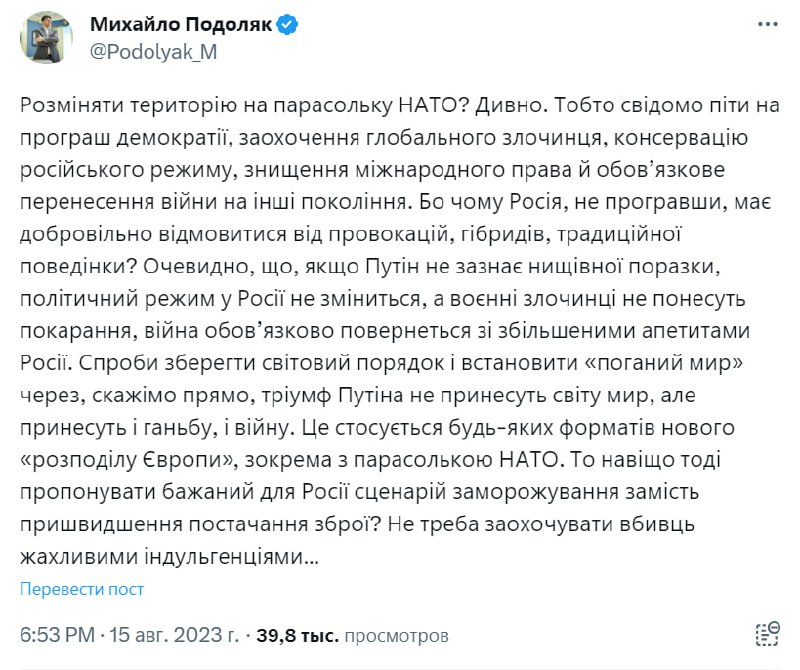This screenshot has height=670, width=800.
Task: Click the blue verified checkmark badge
Action: tap(287, 26)
